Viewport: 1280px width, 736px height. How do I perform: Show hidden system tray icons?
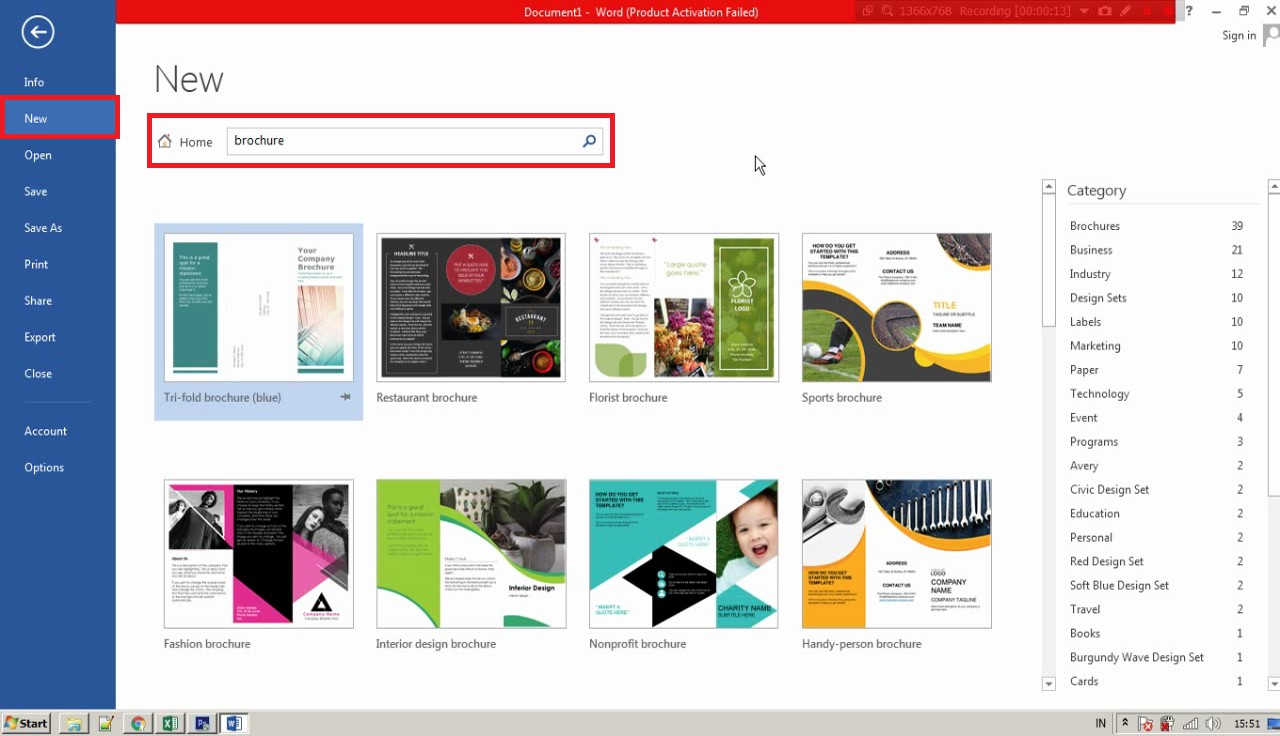click(x=1125, y=723)
